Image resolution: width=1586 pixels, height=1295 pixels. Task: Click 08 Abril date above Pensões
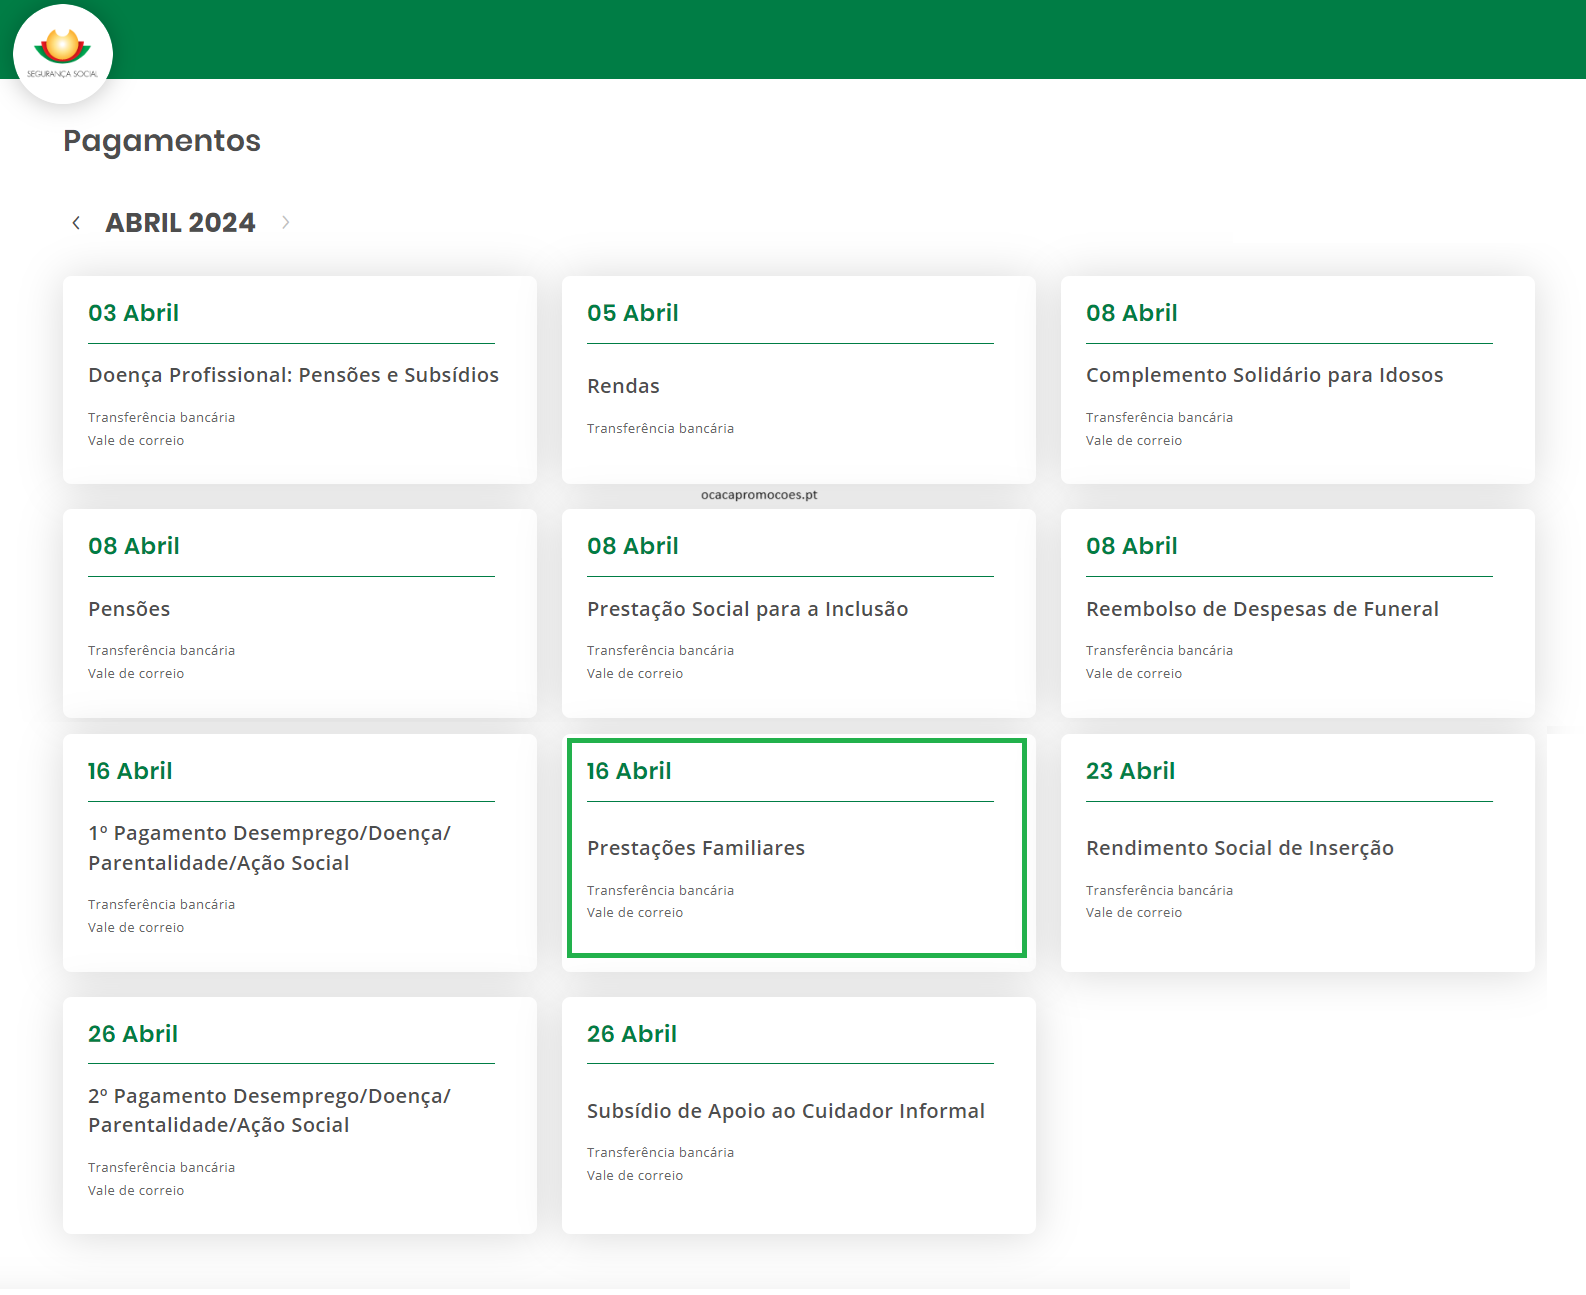point(133,546)
